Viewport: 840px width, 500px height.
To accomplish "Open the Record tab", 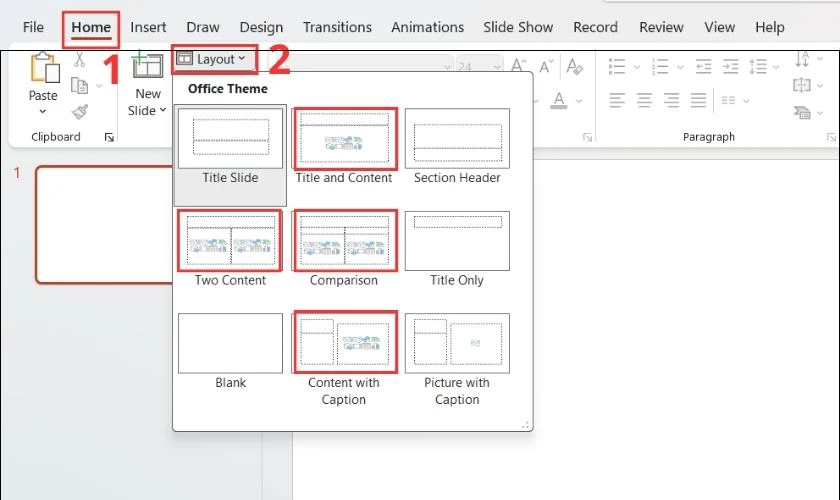I will point(595,27).
